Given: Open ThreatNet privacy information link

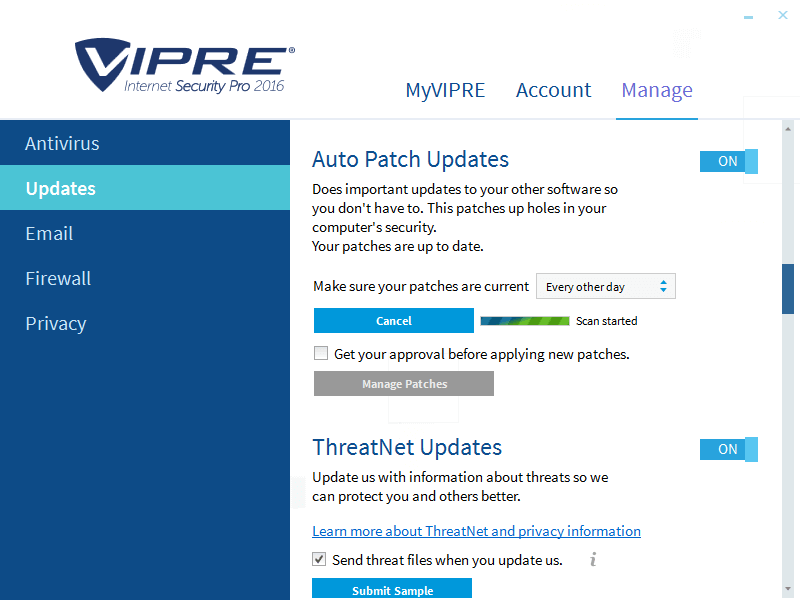Looking at the screenshot, I should click(477, 531).
